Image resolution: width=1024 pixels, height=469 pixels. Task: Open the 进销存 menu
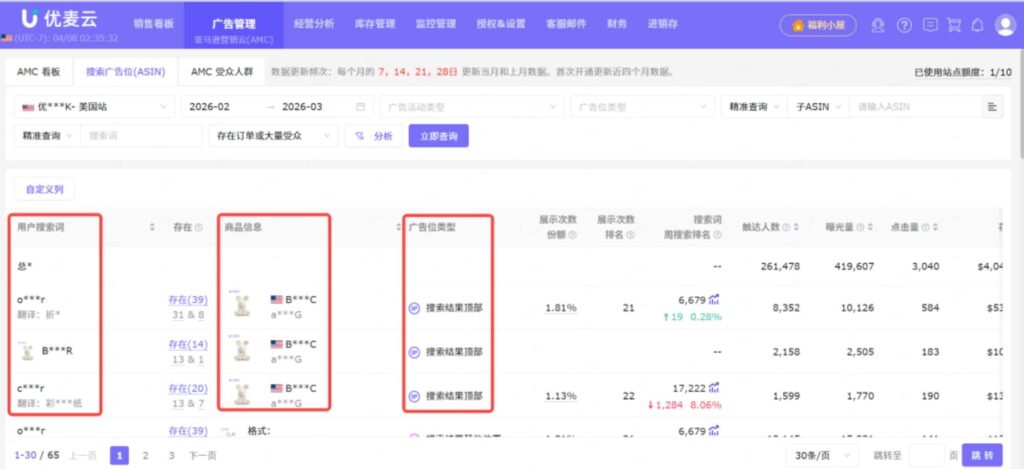pos(662,24)
